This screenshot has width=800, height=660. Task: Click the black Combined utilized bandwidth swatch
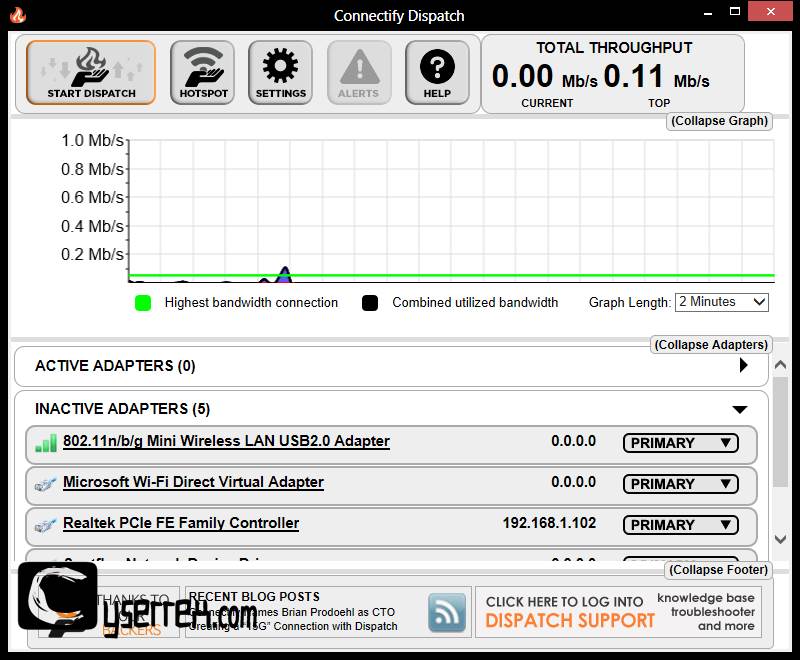370,303
